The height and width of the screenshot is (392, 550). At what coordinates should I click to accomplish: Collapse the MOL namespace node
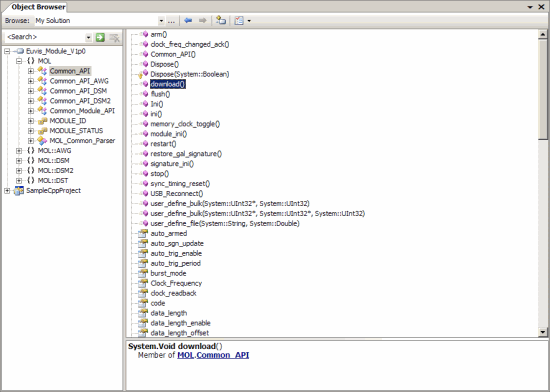pyautogui.click(x=19, y=61)
